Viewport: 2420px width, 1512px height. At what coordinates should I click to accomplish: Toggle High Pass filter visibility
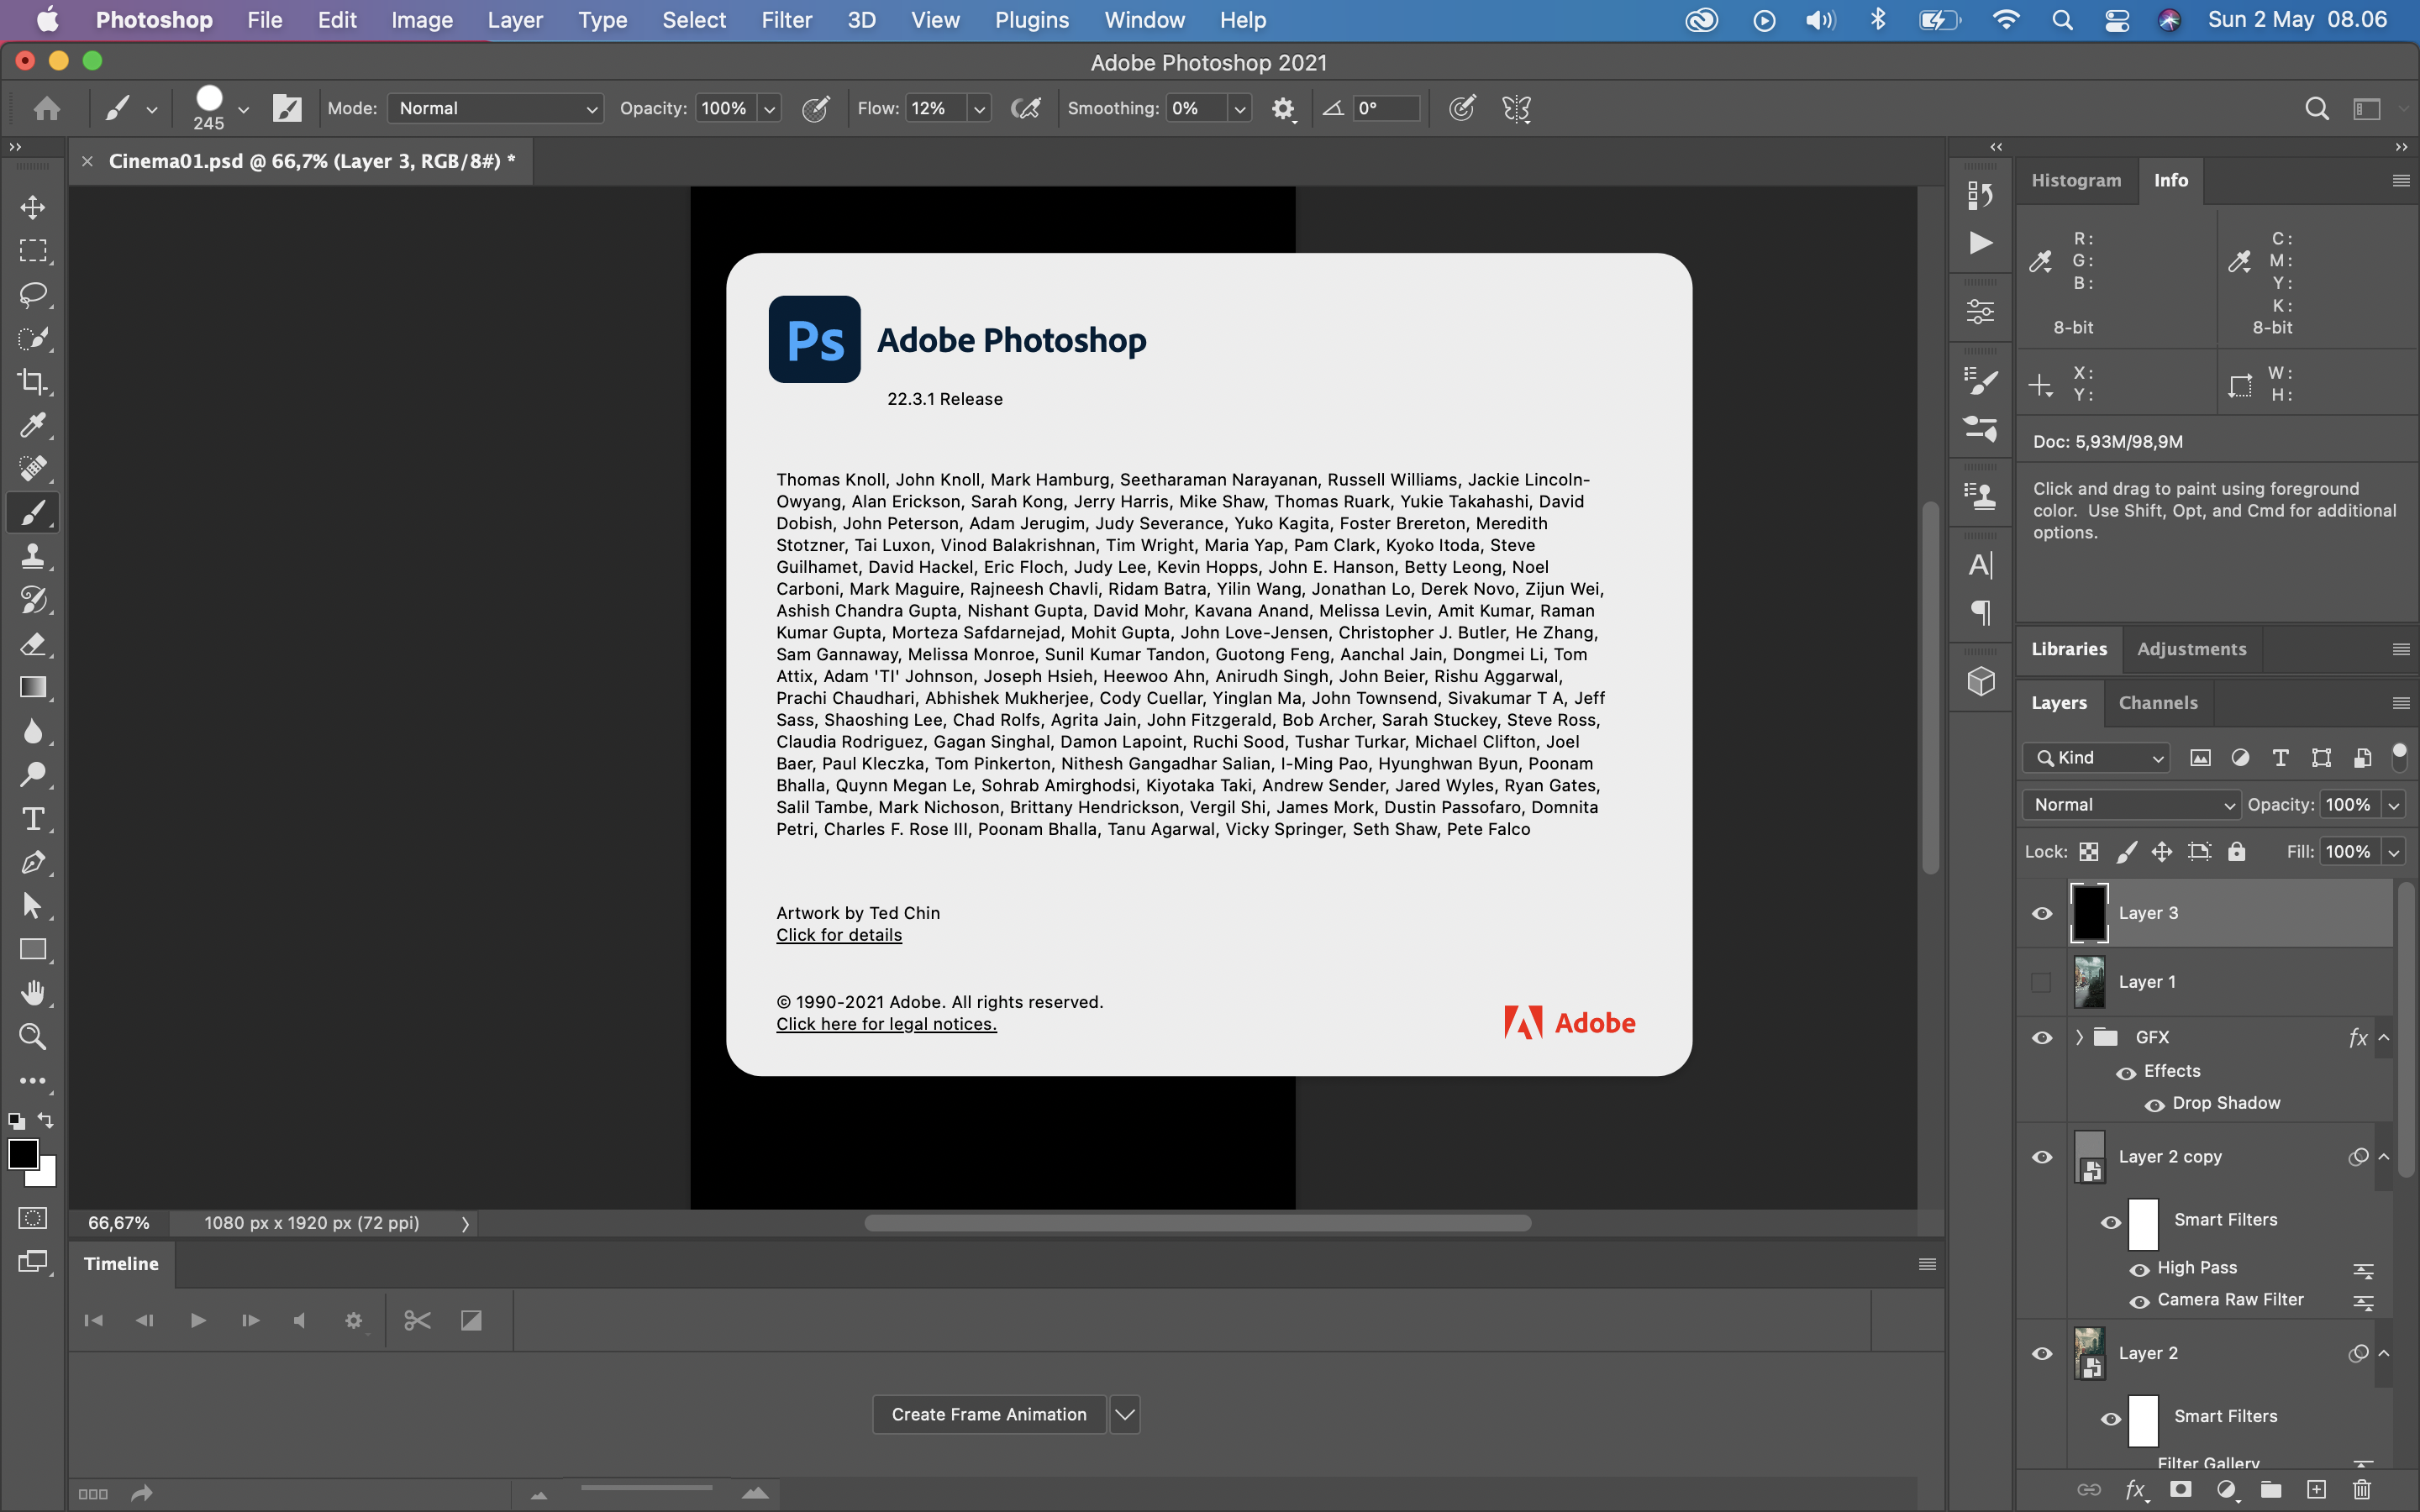coord(2140,1269)
